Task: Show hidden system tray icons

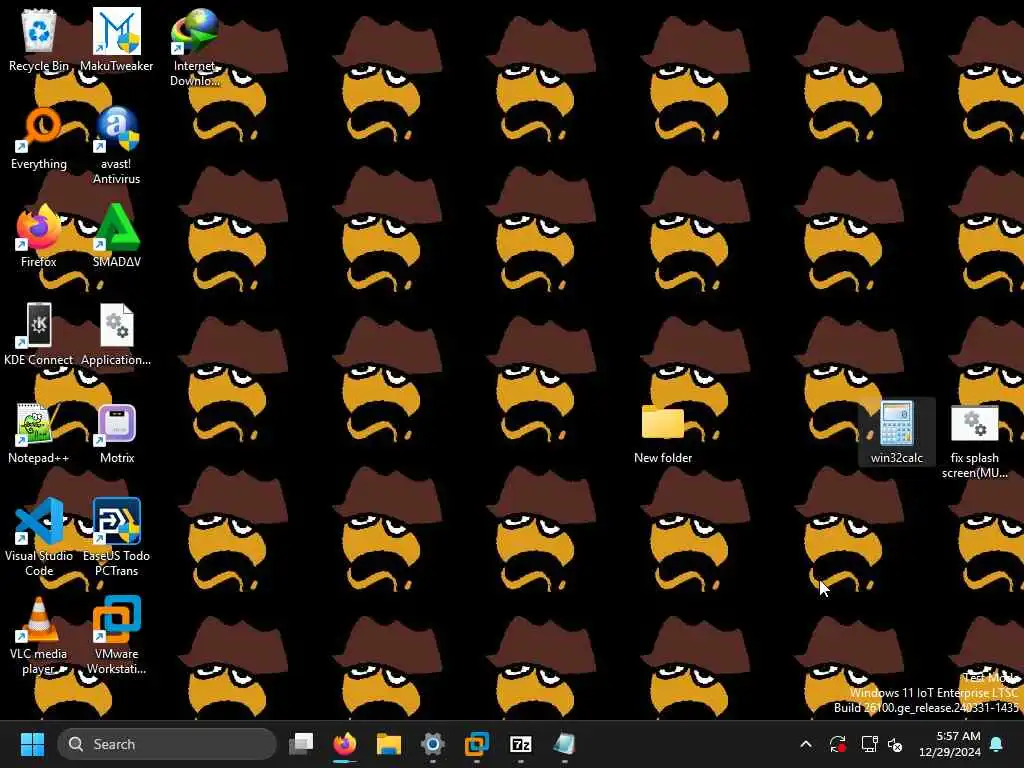Action: [x=806, y=744]
